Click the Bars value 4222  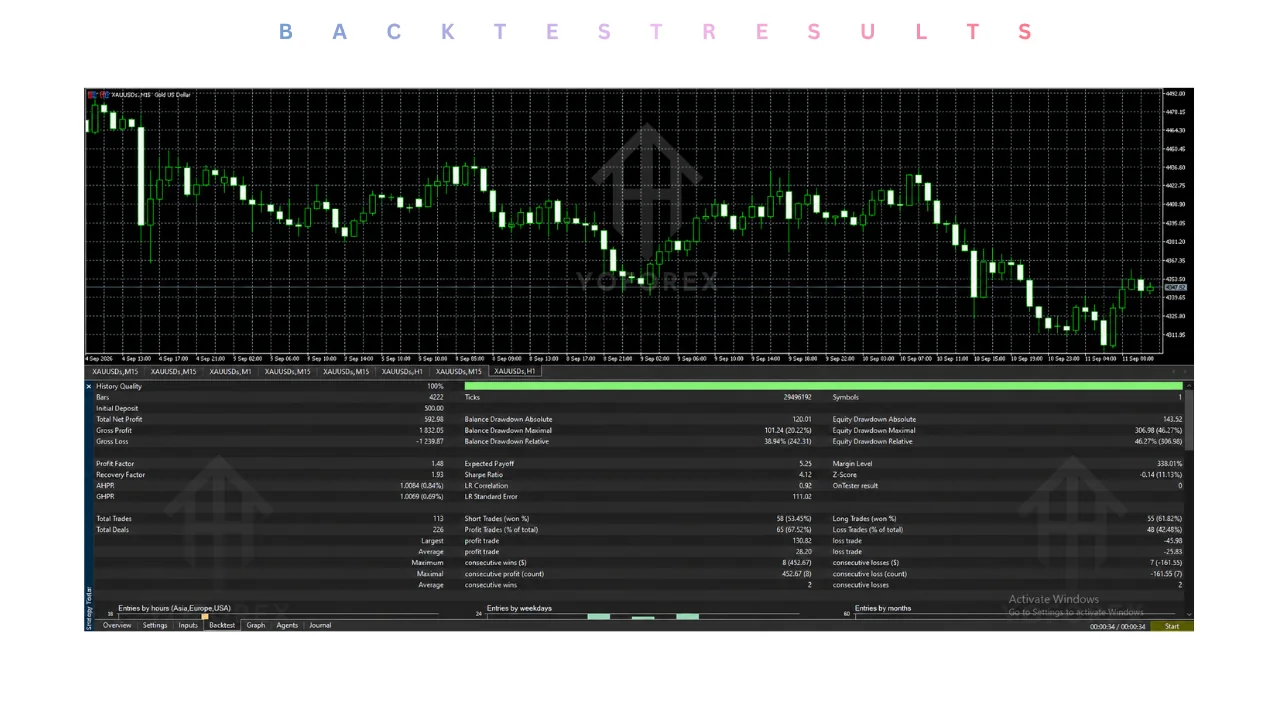coord(436,397)
